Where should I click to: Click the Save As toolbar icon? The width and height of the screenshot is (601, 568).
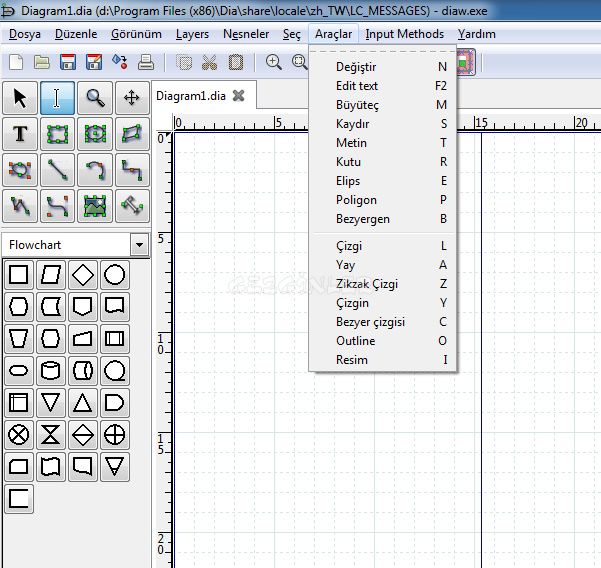point(94,62)
